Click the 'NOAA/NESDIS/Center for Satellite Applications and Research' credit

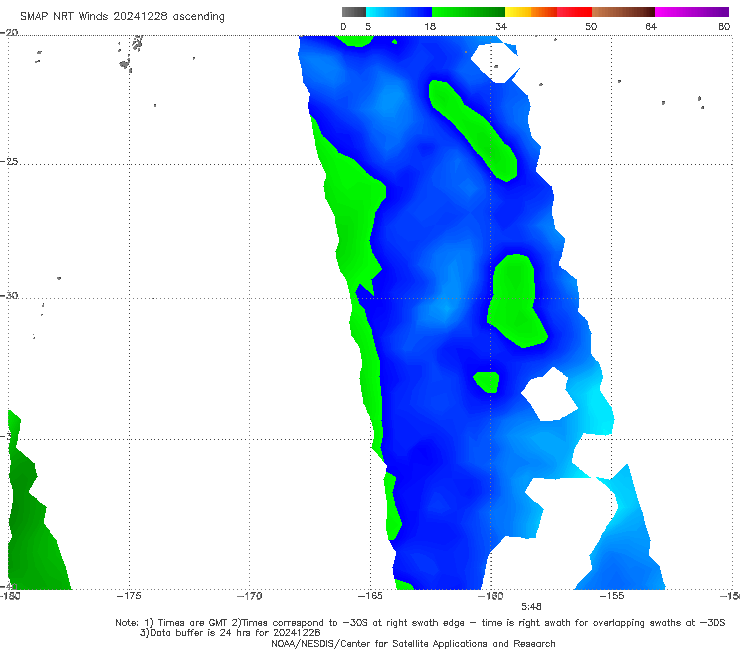pyautogui.click(x=413, y=644)
